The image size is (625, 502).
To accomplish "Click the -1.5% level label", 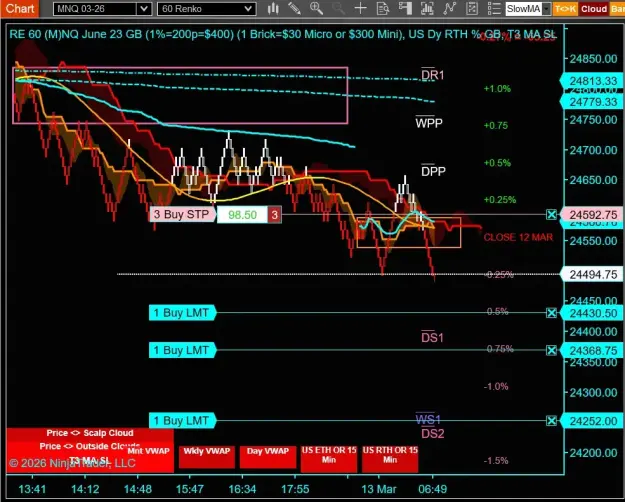I will coord(496,461).
